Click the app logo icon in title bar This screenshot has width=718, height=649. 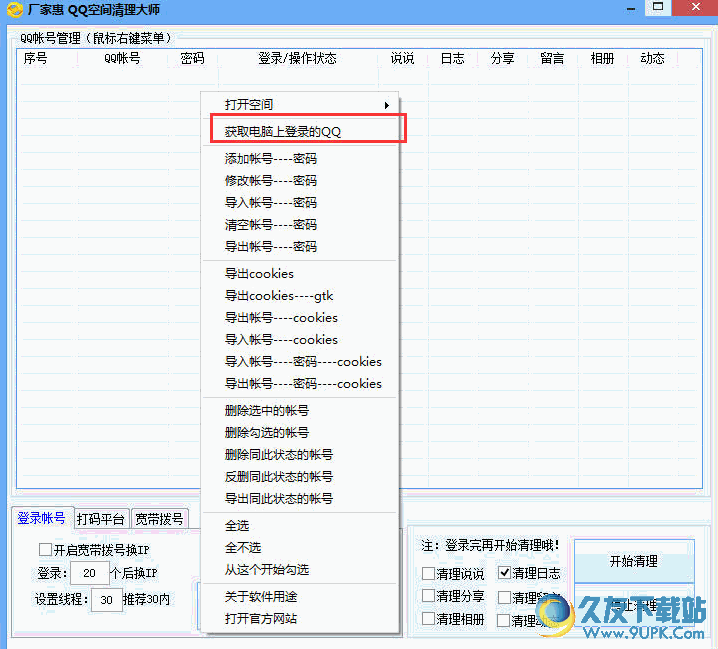pyautogui.click(x=14, y=9)
